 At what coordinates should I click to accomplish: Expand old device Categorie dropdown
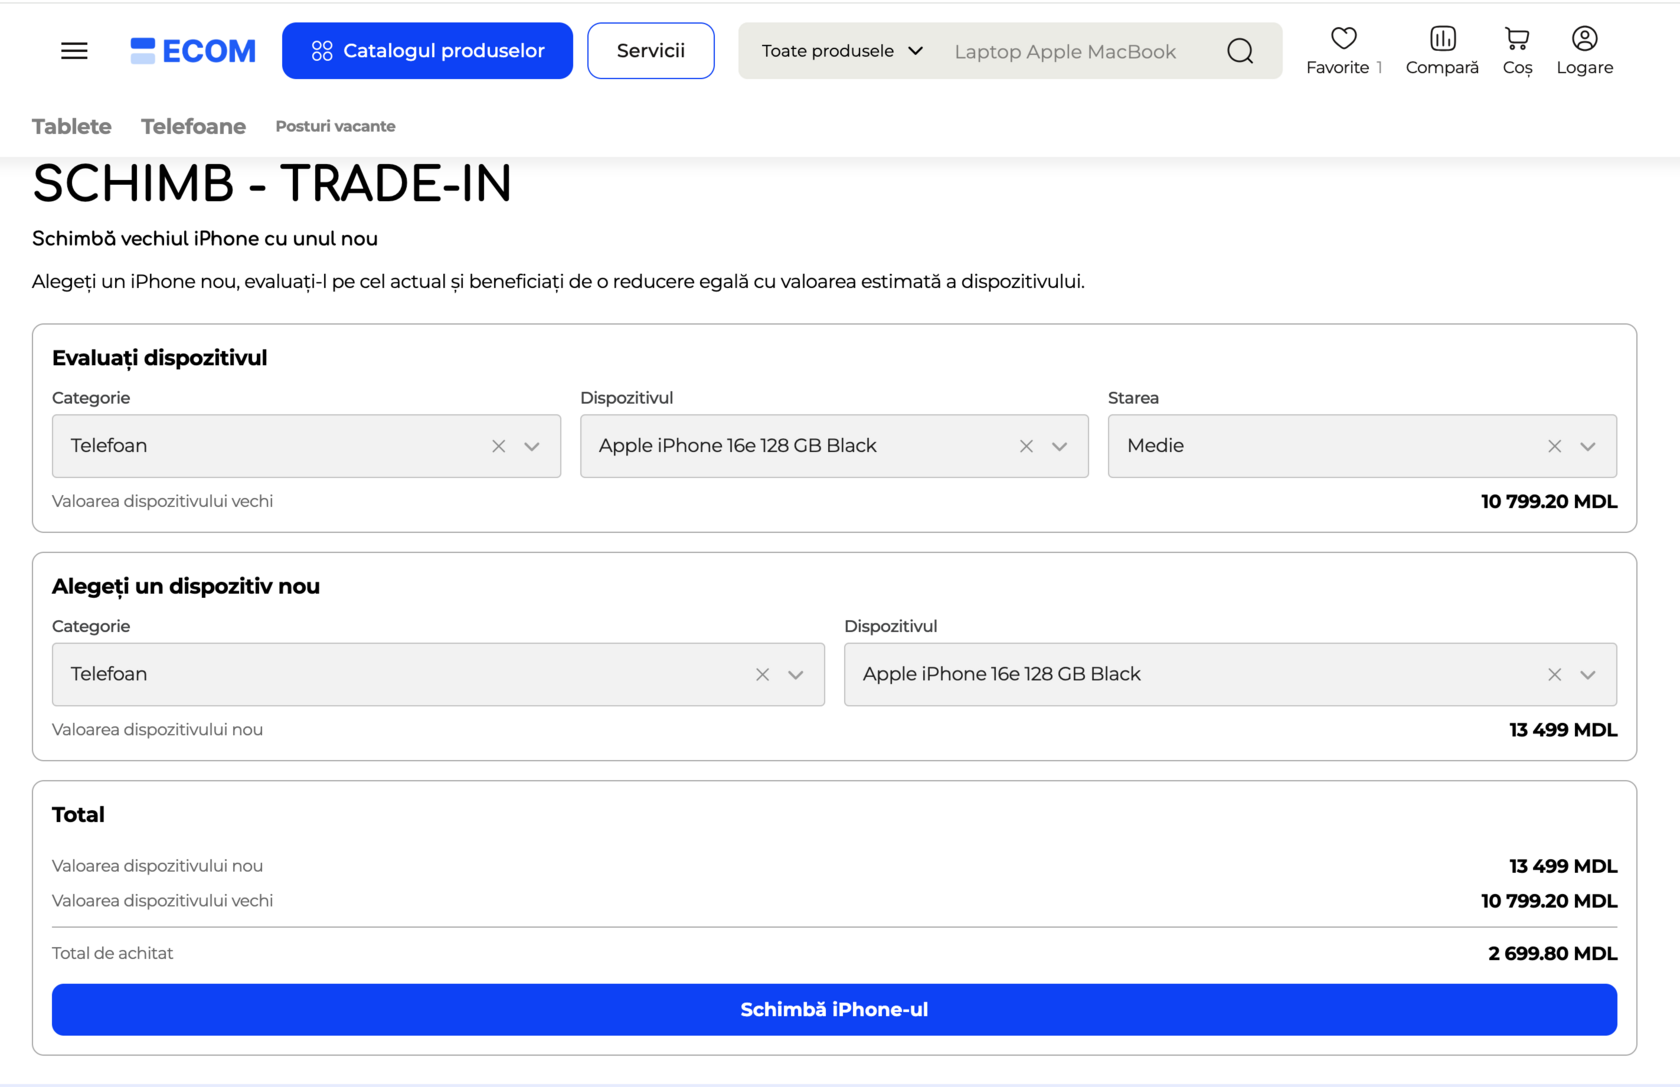(x=532, y=446)
